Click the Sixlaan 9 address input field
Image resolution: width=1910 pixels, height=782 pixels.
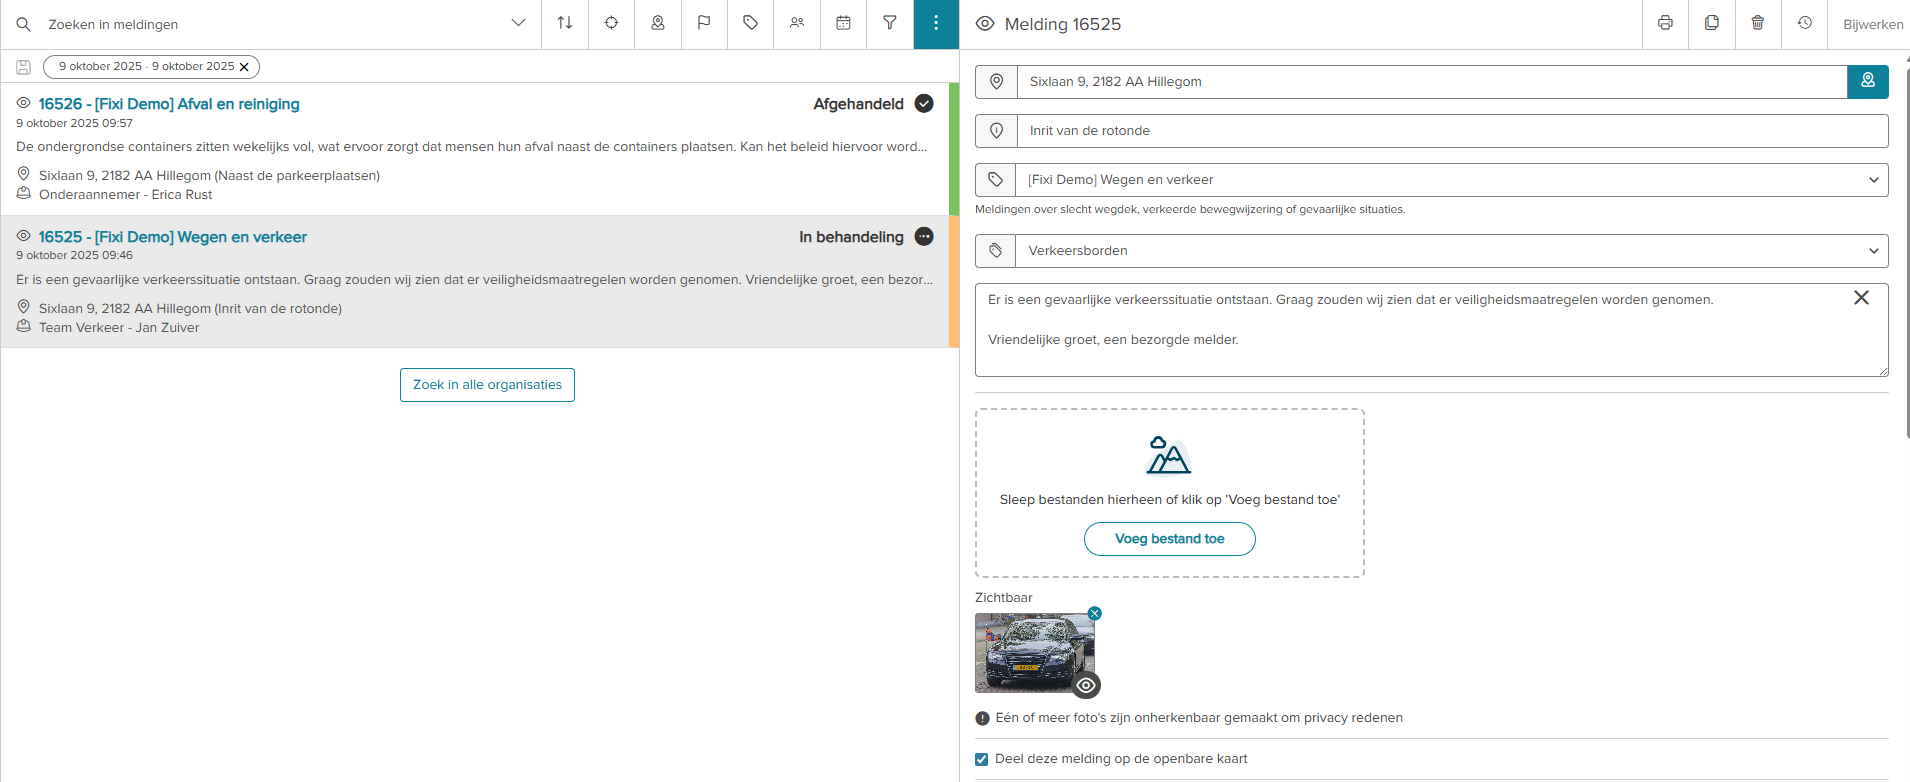[x=1430, y=82]
